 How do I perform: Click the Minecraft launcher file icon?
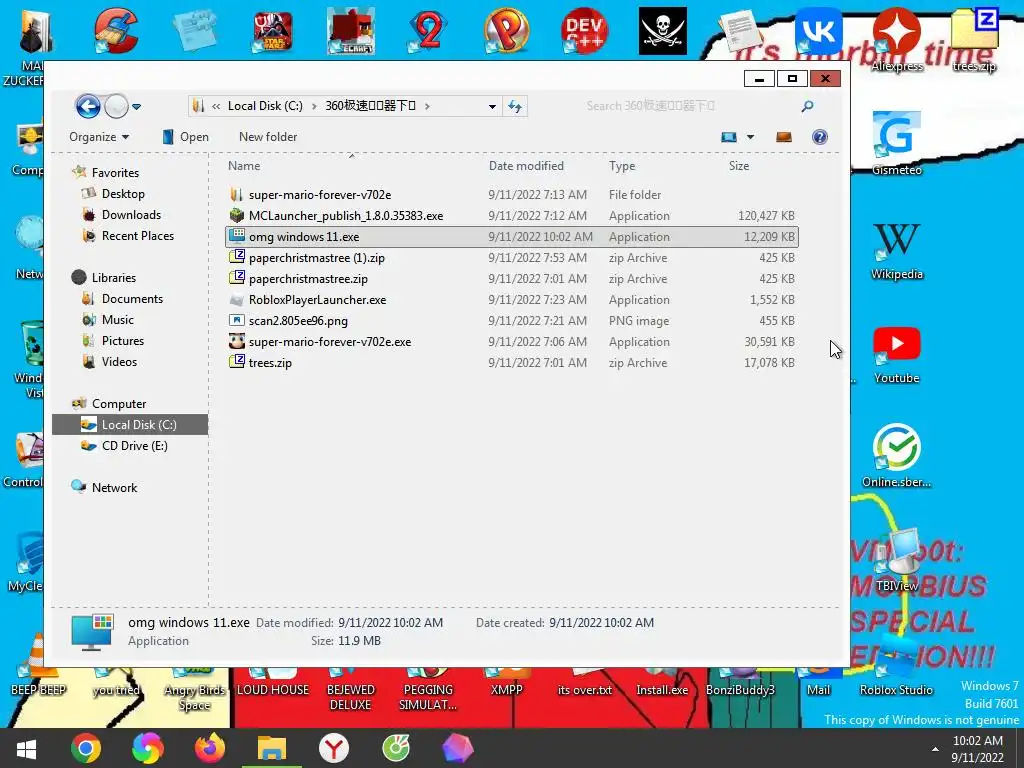point(236,215)
